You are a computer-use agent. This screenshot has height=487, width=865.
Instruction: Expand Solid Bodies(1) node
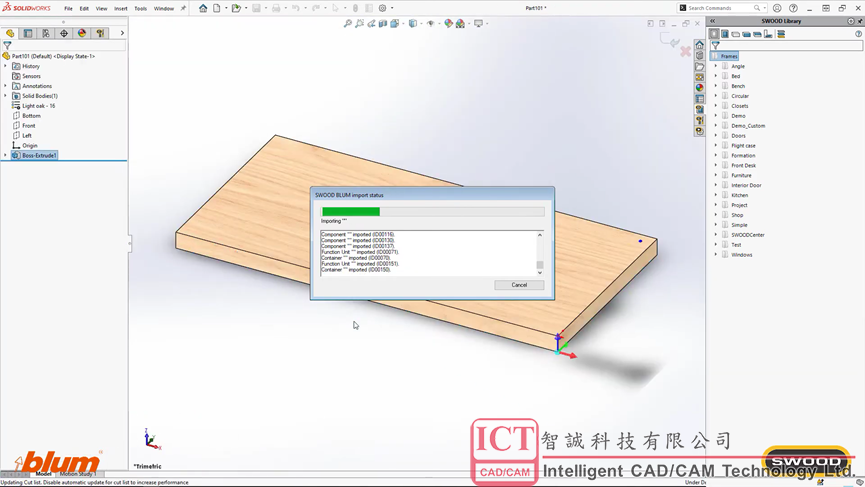coord(6,96)
